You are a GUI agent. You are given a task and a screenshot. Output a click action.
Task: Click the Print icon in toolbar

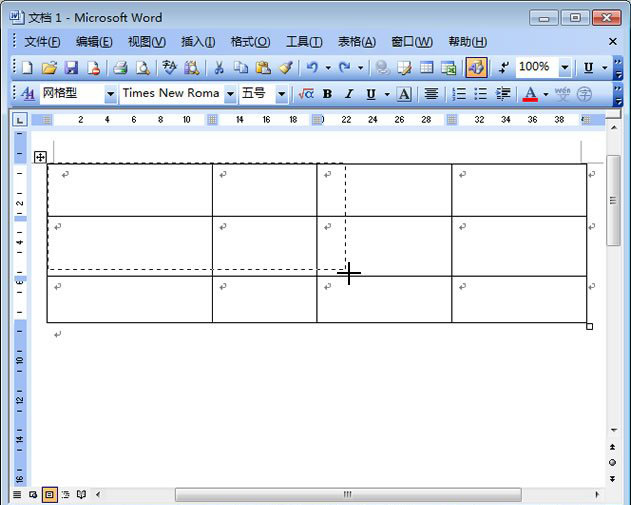coord(120,68)
